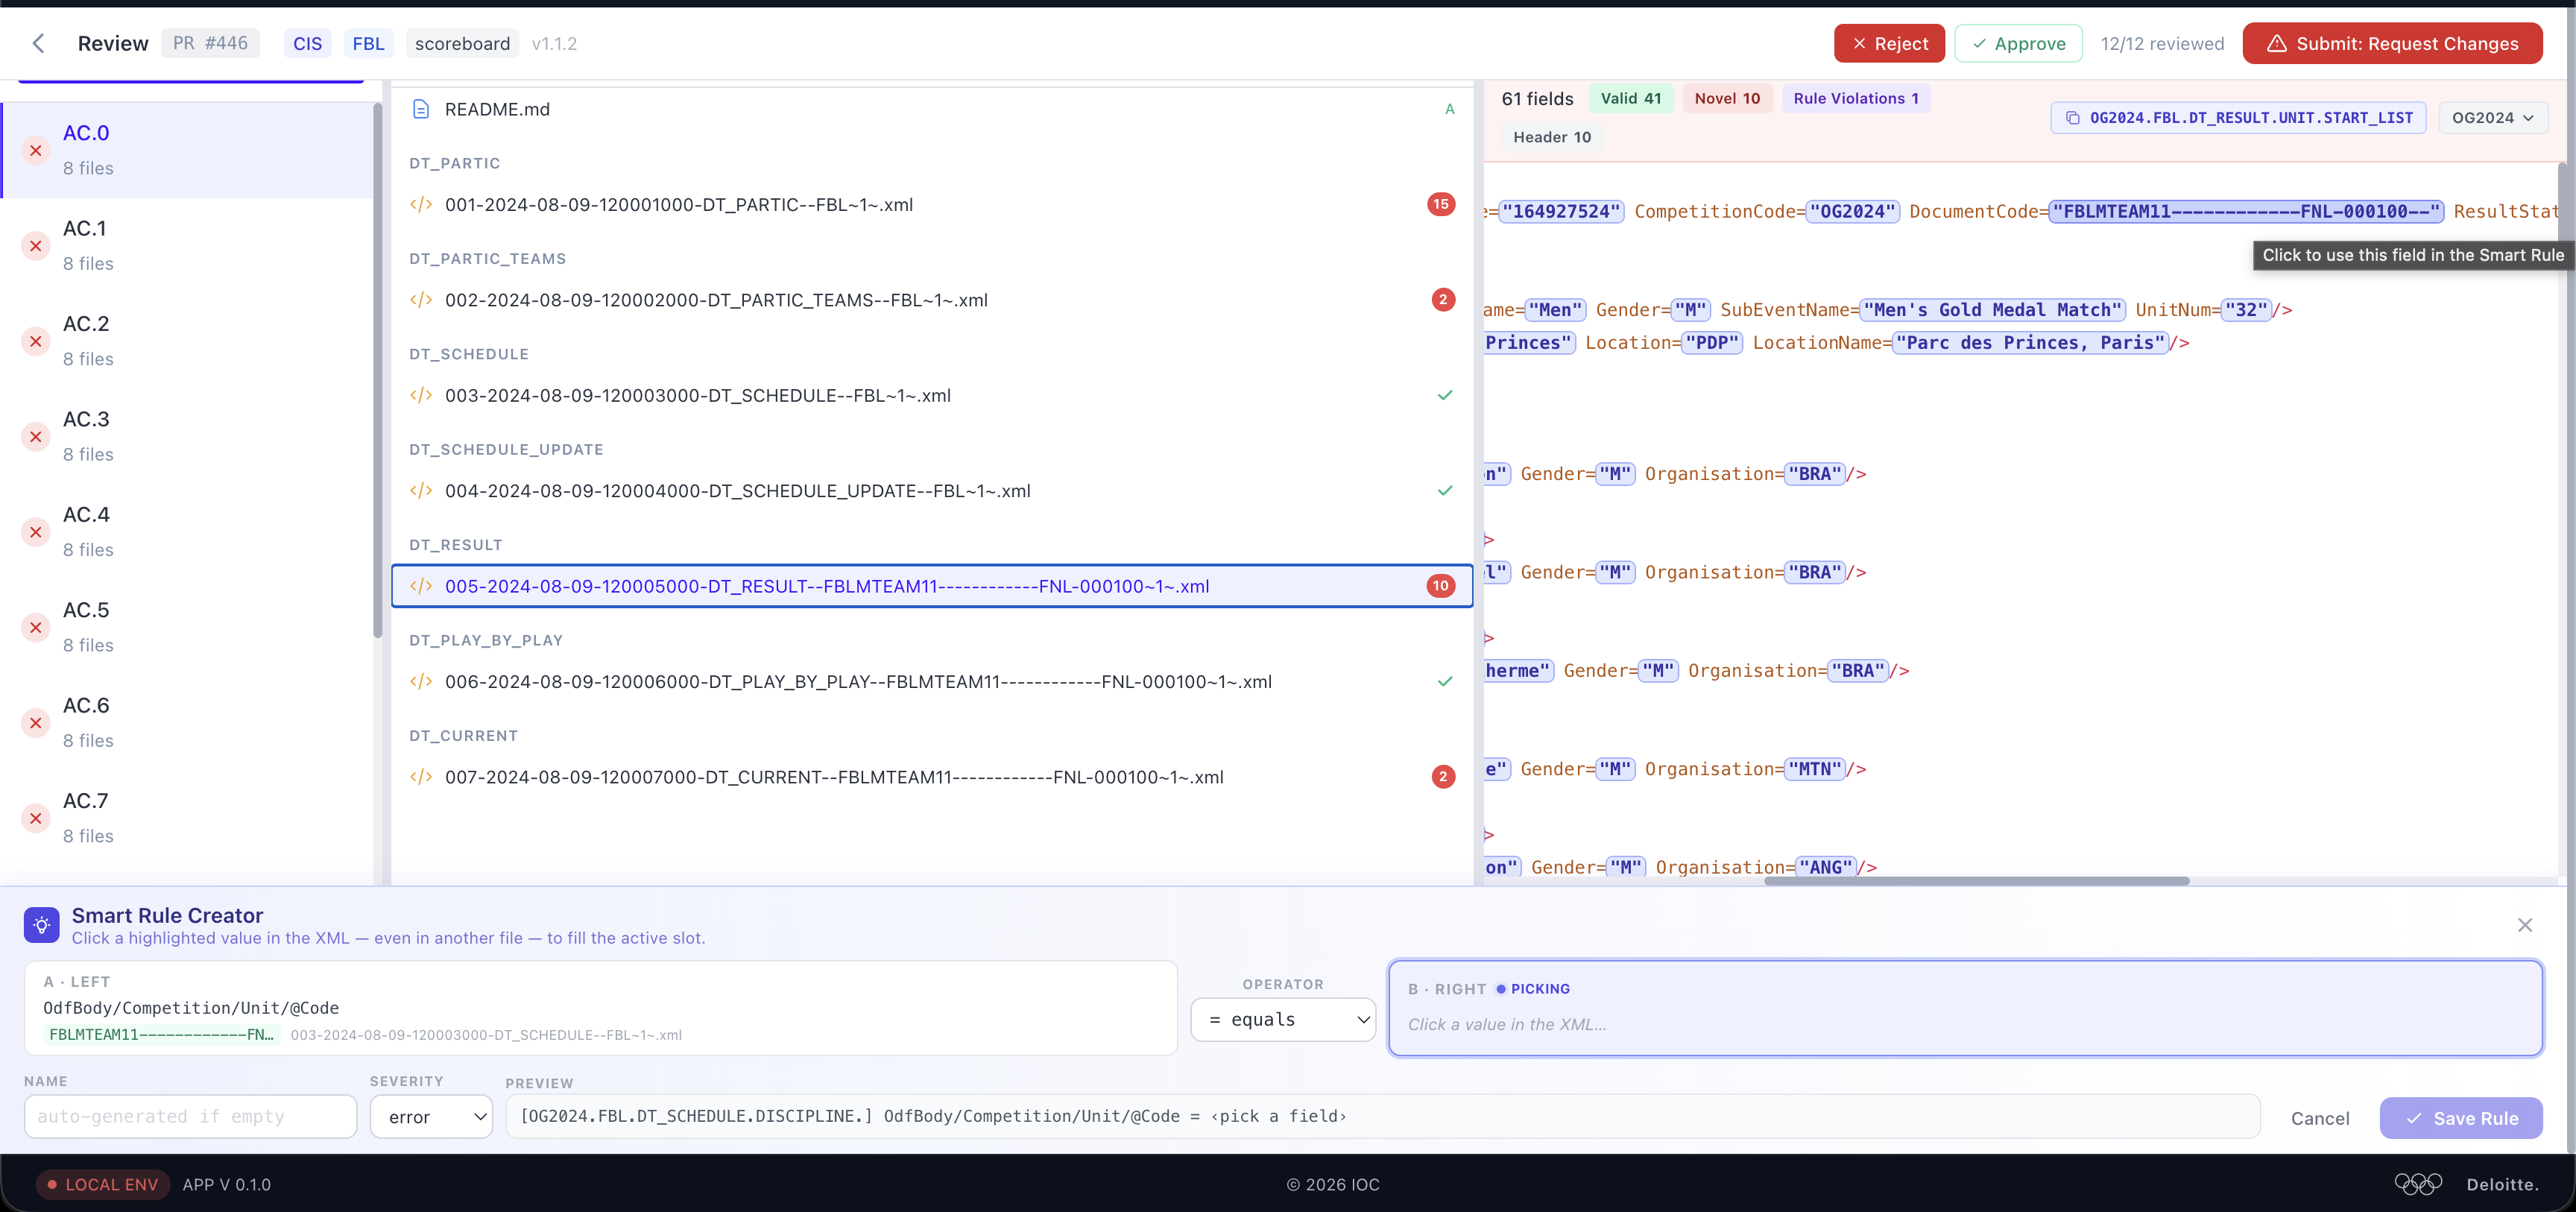Click the red X status icon for AC.5
Screen dimensions: 2576x1212
[x=36, y=627]
